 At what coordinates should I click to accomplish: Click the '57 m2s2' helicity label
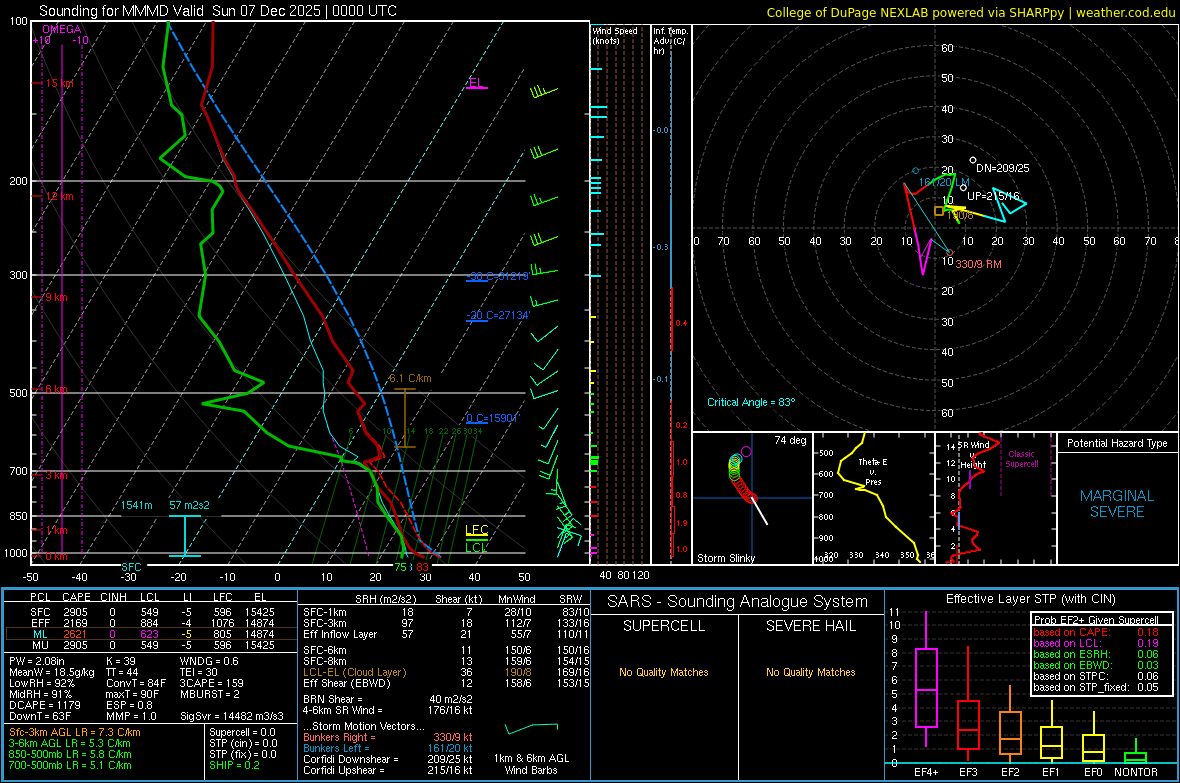click(189, 505)
